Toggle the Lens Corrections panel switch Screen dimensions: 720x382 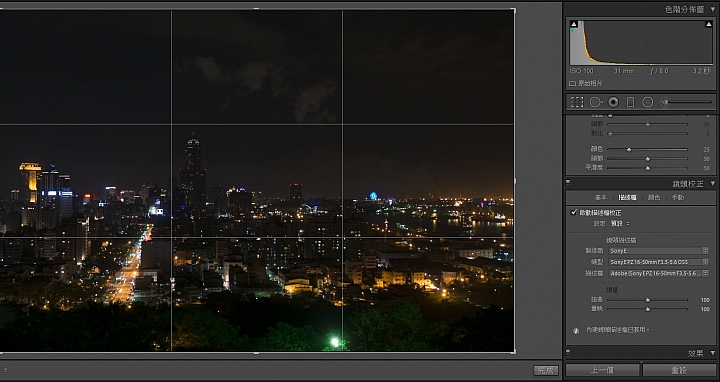(x=568, y=183)
